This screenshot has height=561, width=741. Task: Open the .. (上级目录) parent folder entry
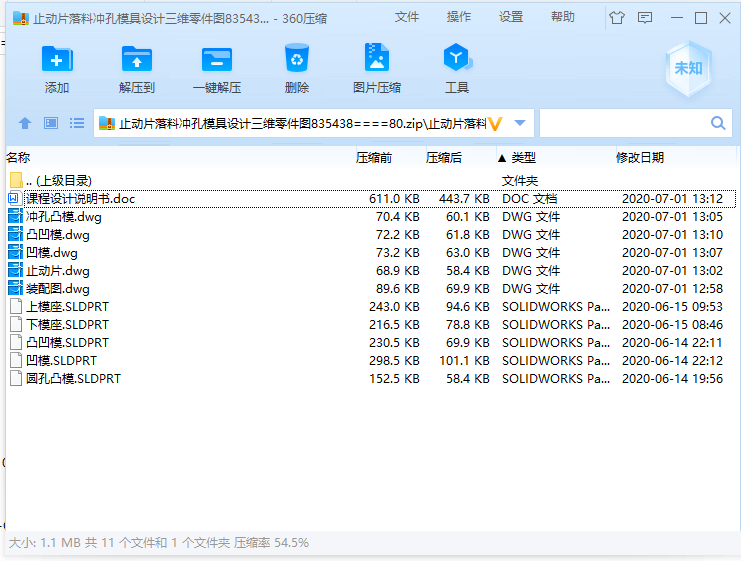click(x=59, y=180)
